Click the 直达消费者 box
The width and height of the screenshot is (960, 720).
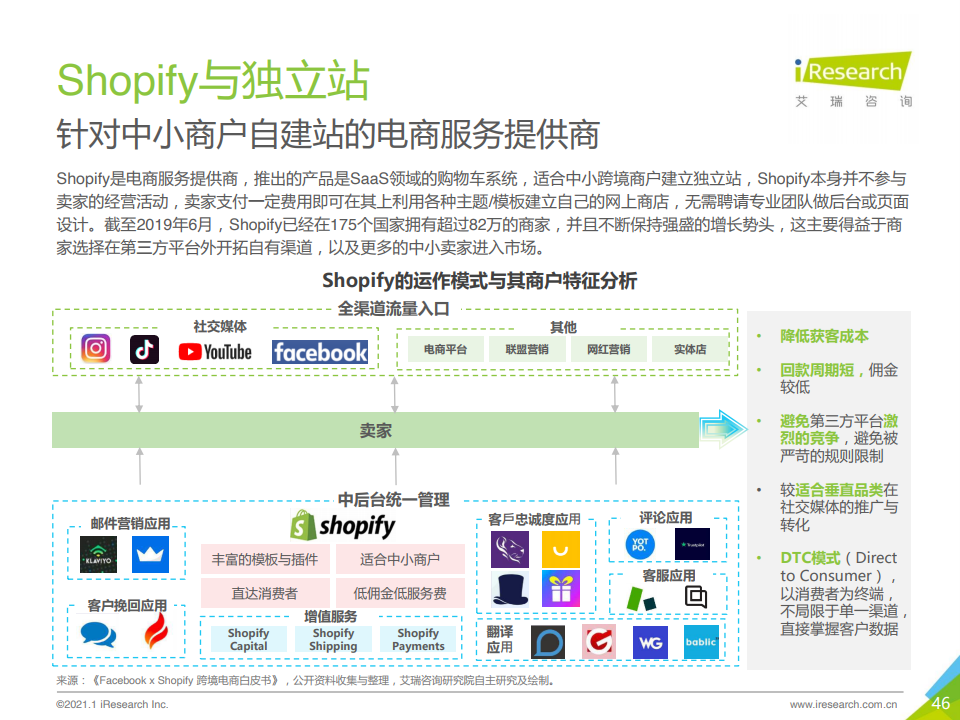coord(265,593)
